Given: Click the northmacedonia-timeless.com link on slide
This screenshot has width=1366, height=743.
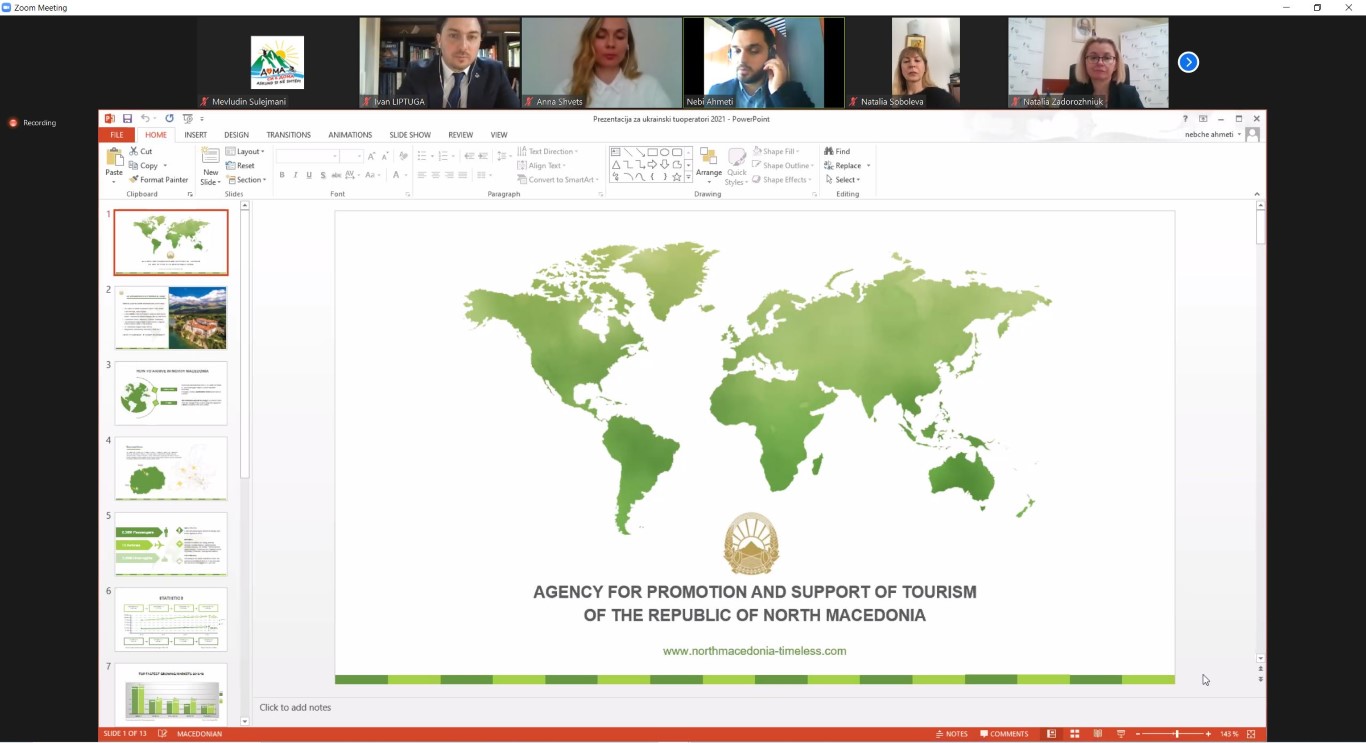Looking at the screenshot, I should [x=755, y=651].
